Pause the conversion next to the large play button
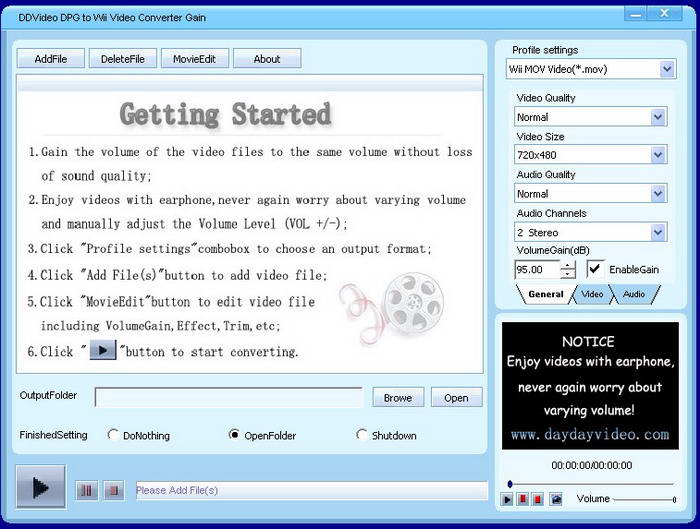700x529 pixels. (87, 491)
